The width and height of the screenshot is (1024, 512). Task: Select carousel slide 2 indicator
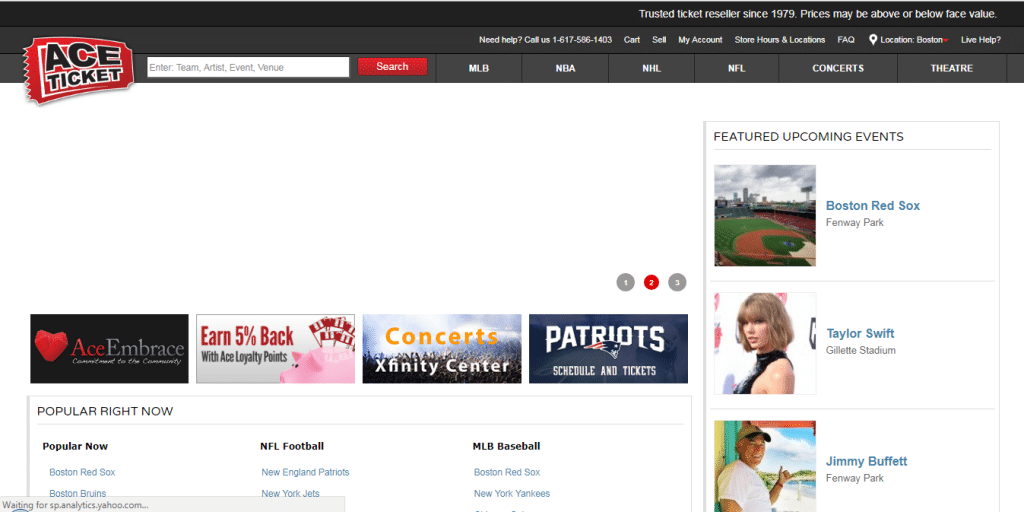[651, 283]
